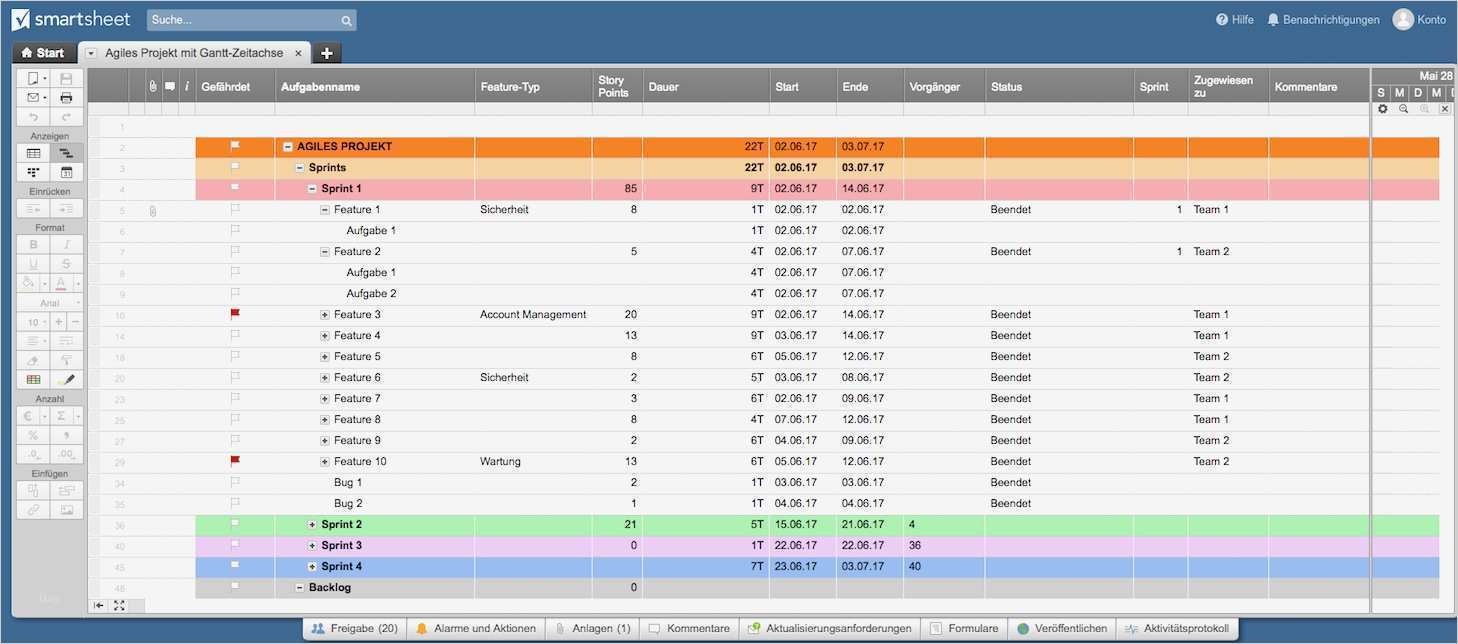Open the Konto account menu
Viewport: 1458px width, 644px height.
tap(1420, 20)
